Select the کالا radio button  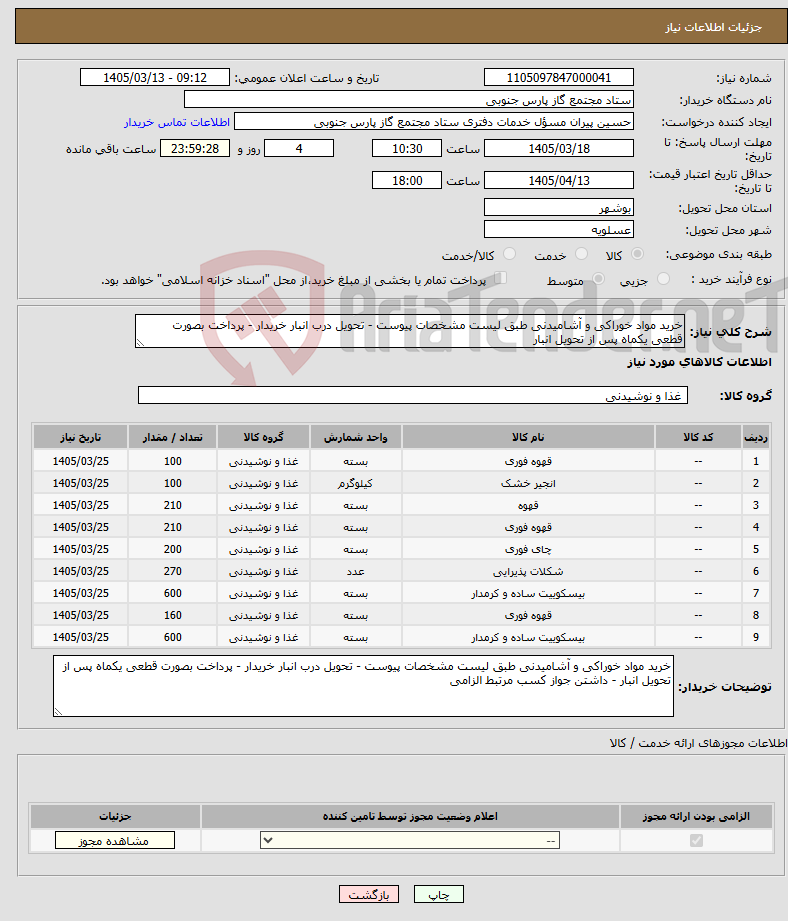(637, 254)
